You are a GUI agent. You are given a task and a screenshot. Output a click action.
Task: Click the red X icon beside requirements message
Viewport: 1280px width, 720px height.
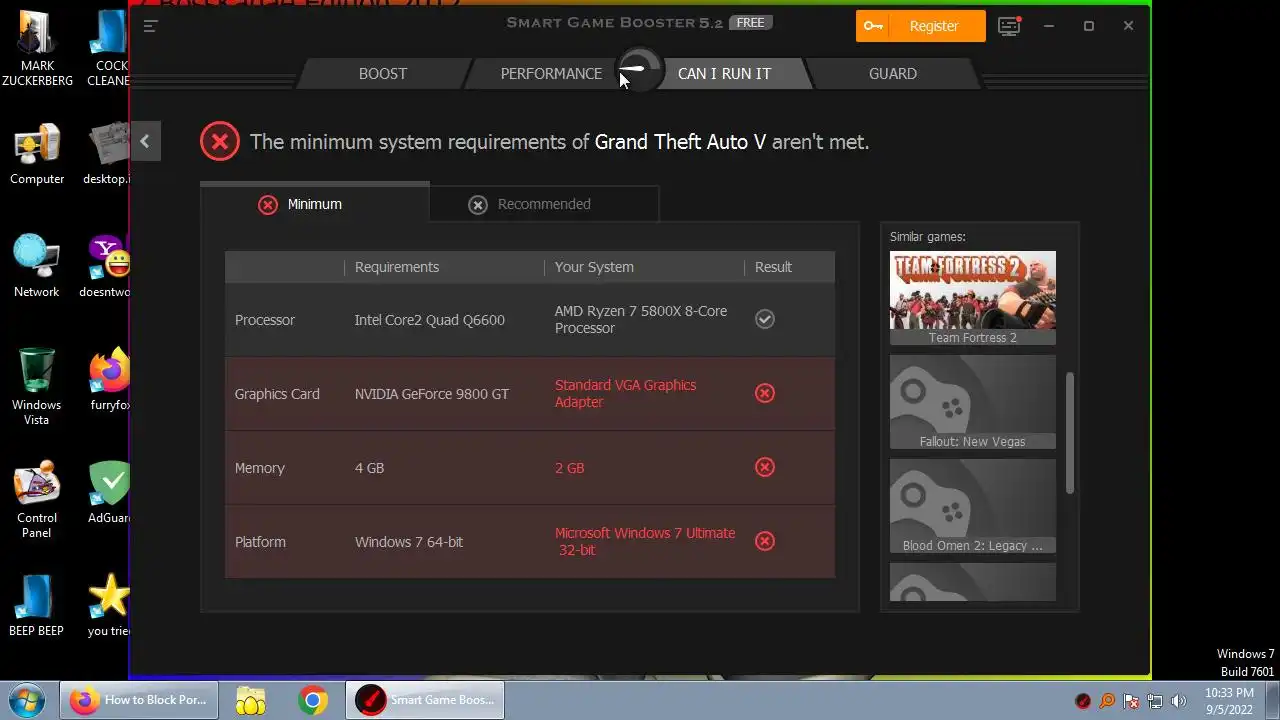coord(220,141)
